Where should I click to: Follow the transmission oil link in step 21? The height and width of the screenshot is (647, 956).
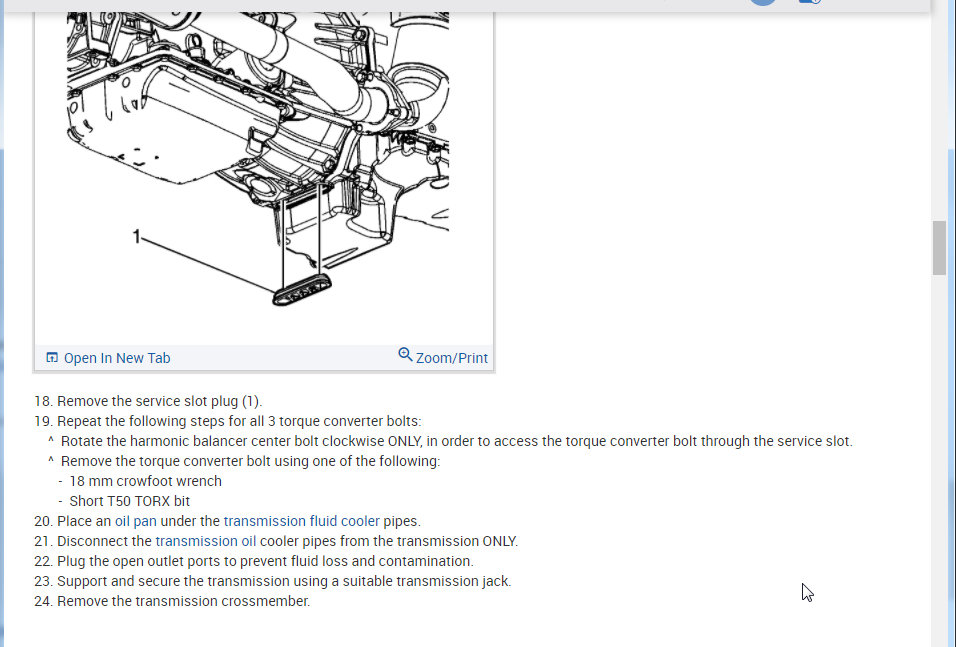pos(205,542)
